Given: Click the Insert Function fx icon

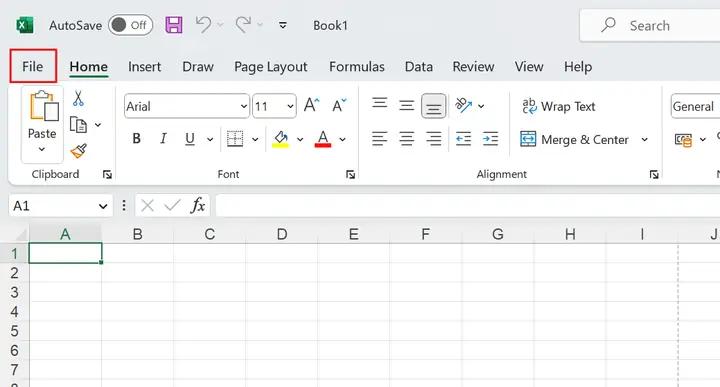Looking at the screenshot, I should point(197,205).
